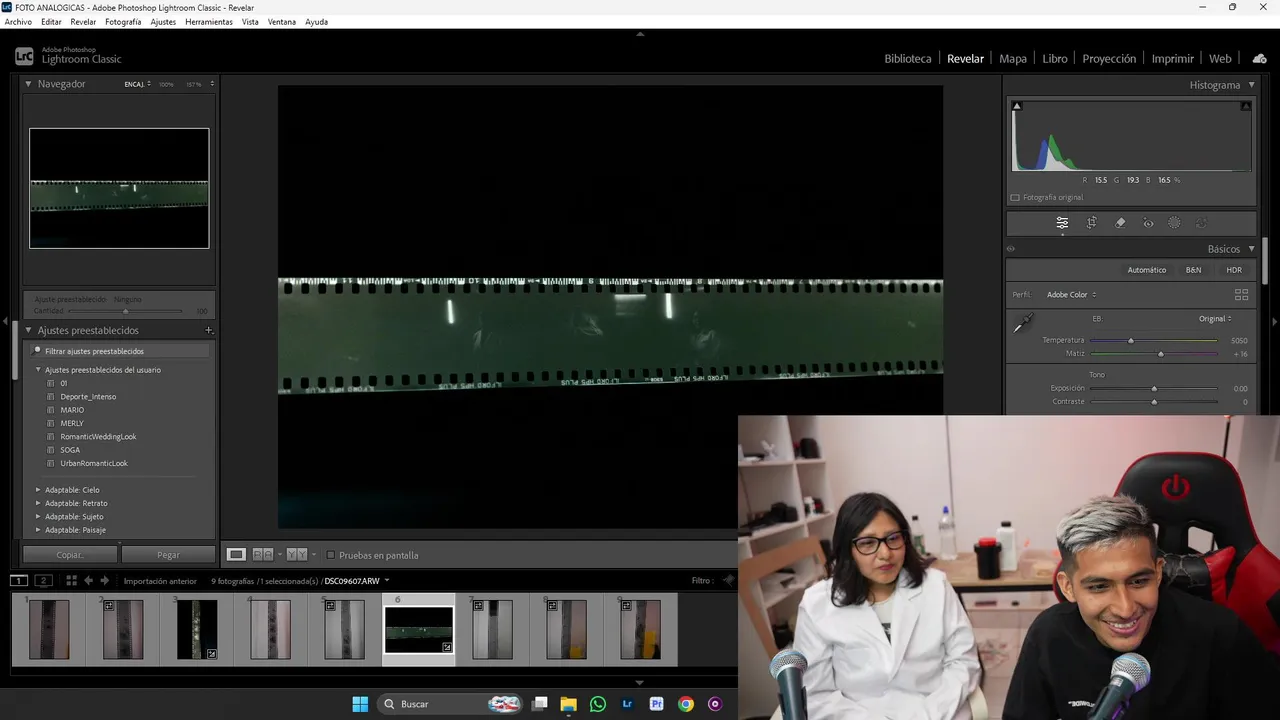
Task: Switch to the Biblioteca module
Action: click(908, 59)
